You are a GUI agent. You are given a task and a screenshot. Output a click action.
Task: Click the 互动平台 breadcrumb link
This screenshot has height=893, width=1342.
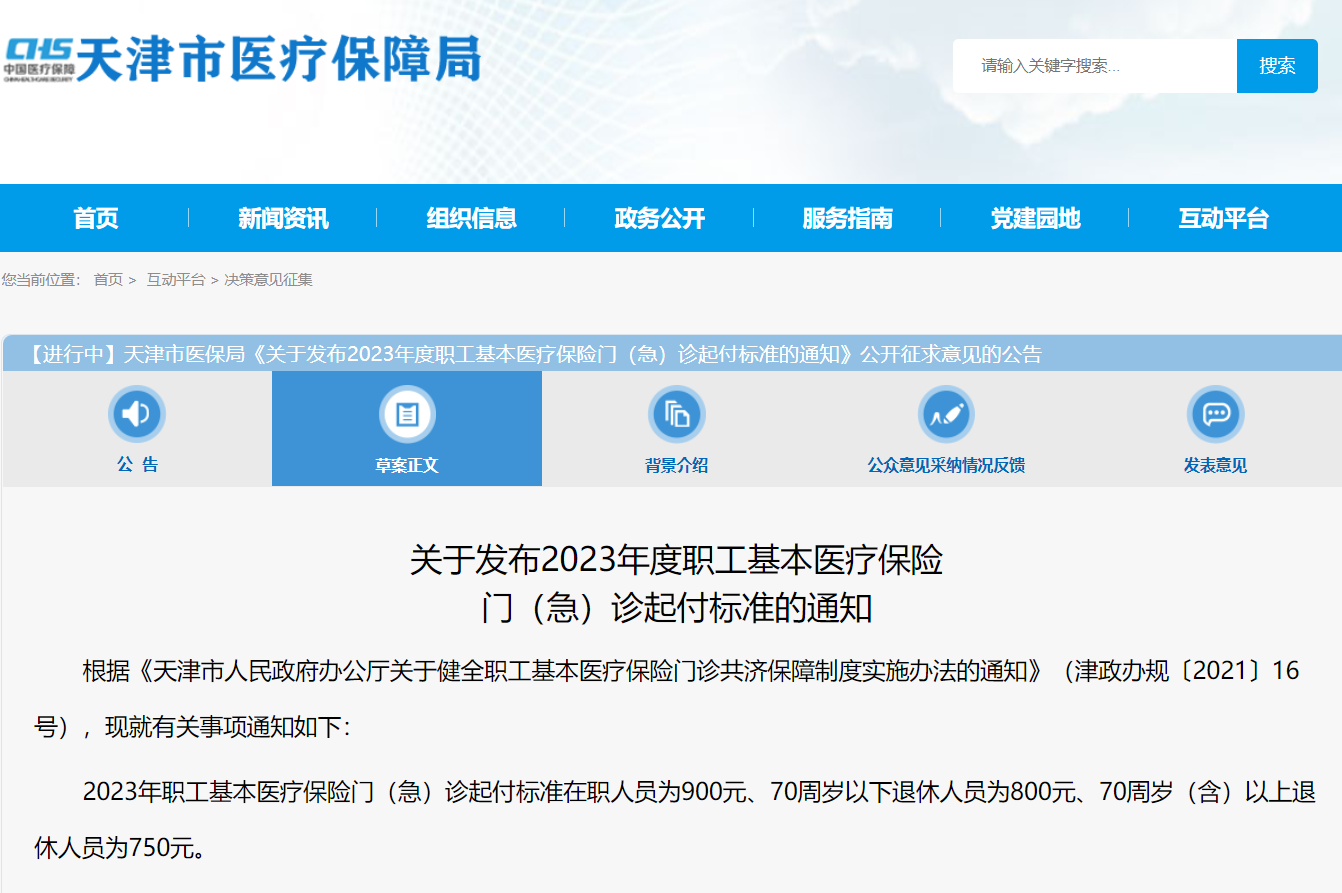point(175,280)
